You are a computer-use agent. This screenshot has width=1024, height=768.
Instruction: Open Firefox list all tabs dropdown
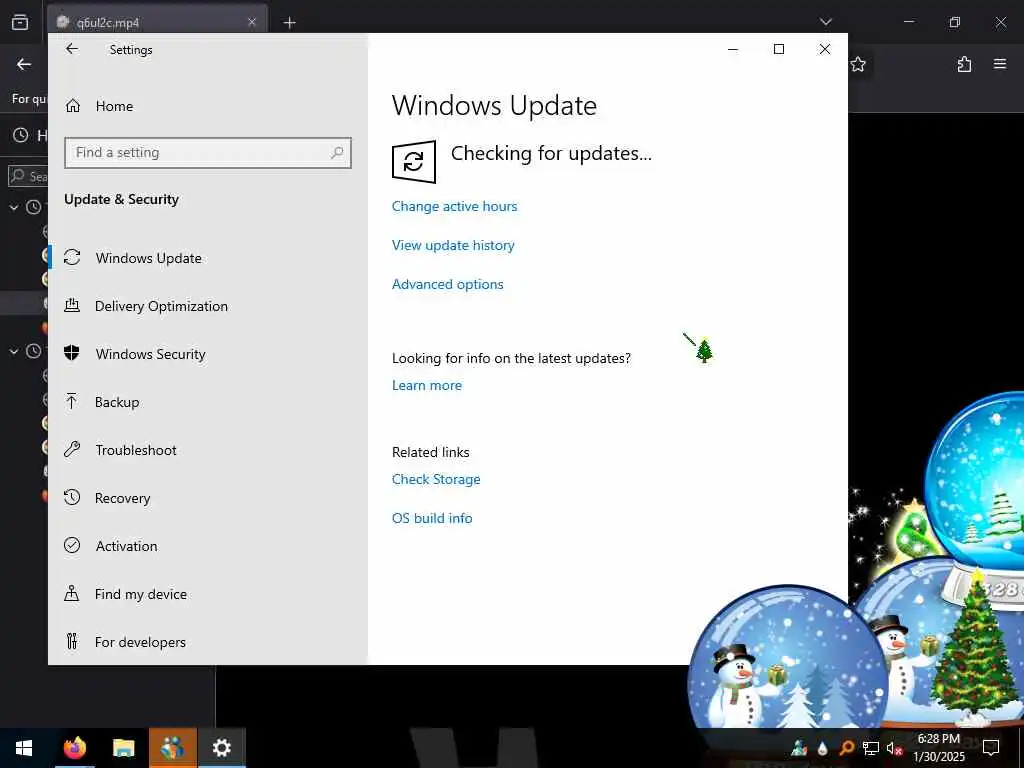tap(825, 22)
